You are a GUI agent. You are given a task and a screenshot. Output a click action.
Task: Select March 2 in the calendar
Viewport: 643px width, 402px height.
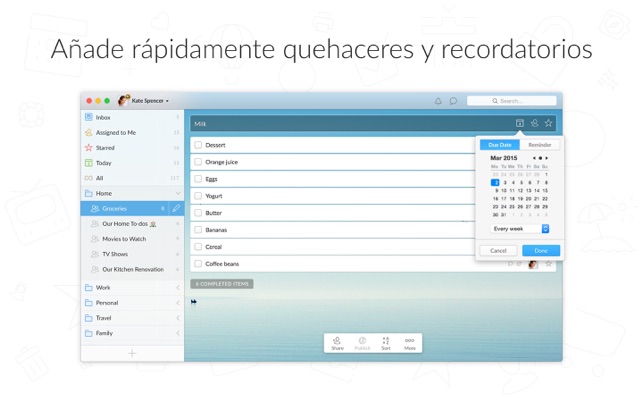coord(495,183)
